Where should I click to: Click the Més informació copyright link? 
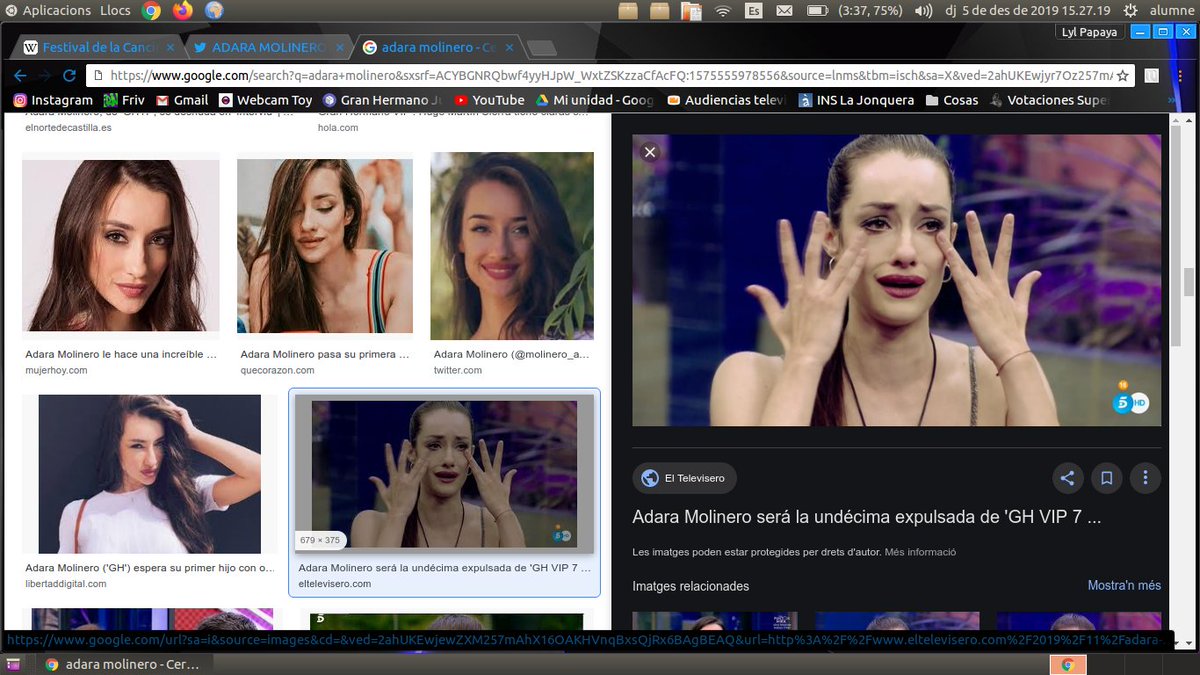920,552
